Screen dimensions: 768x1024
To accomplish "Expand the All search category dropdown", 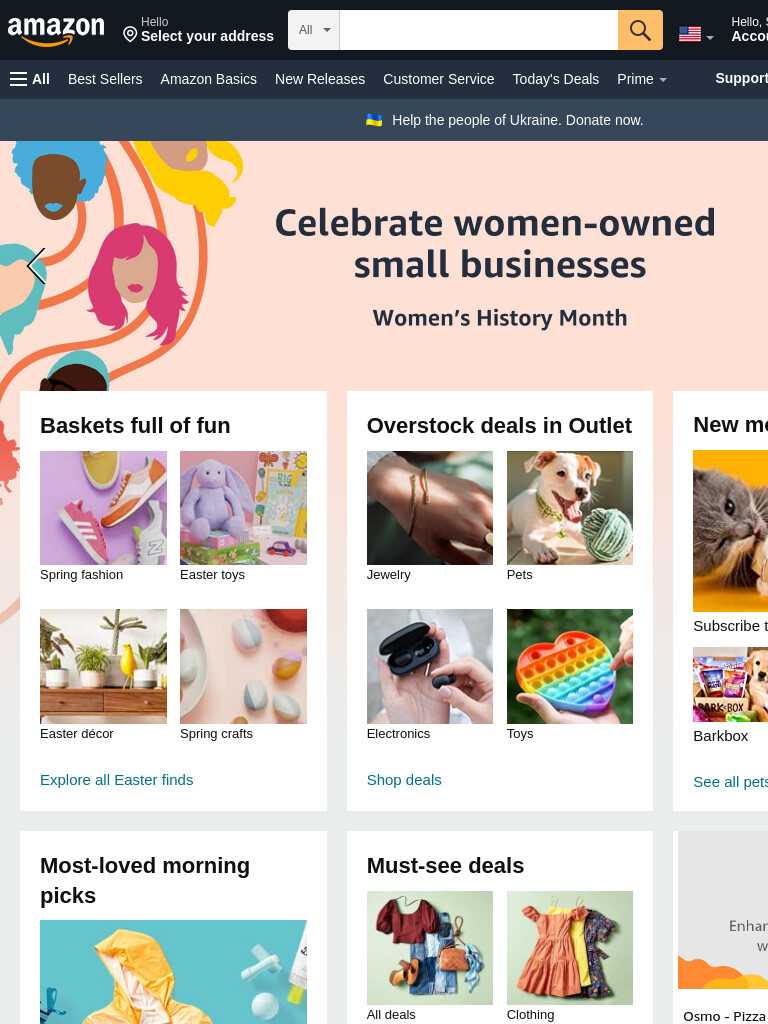I will pos(314,30).
